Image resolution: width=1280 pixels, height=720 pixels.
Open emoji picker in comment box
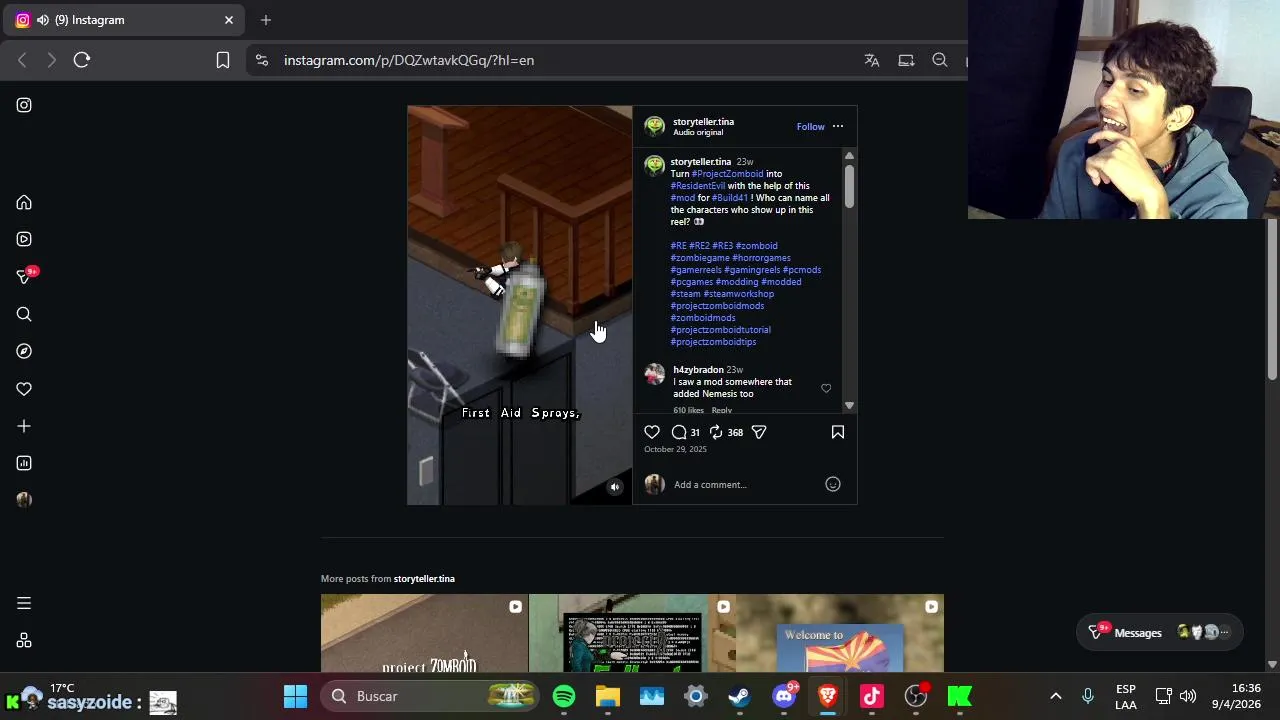pyautogui.click(x=833, y=484)
